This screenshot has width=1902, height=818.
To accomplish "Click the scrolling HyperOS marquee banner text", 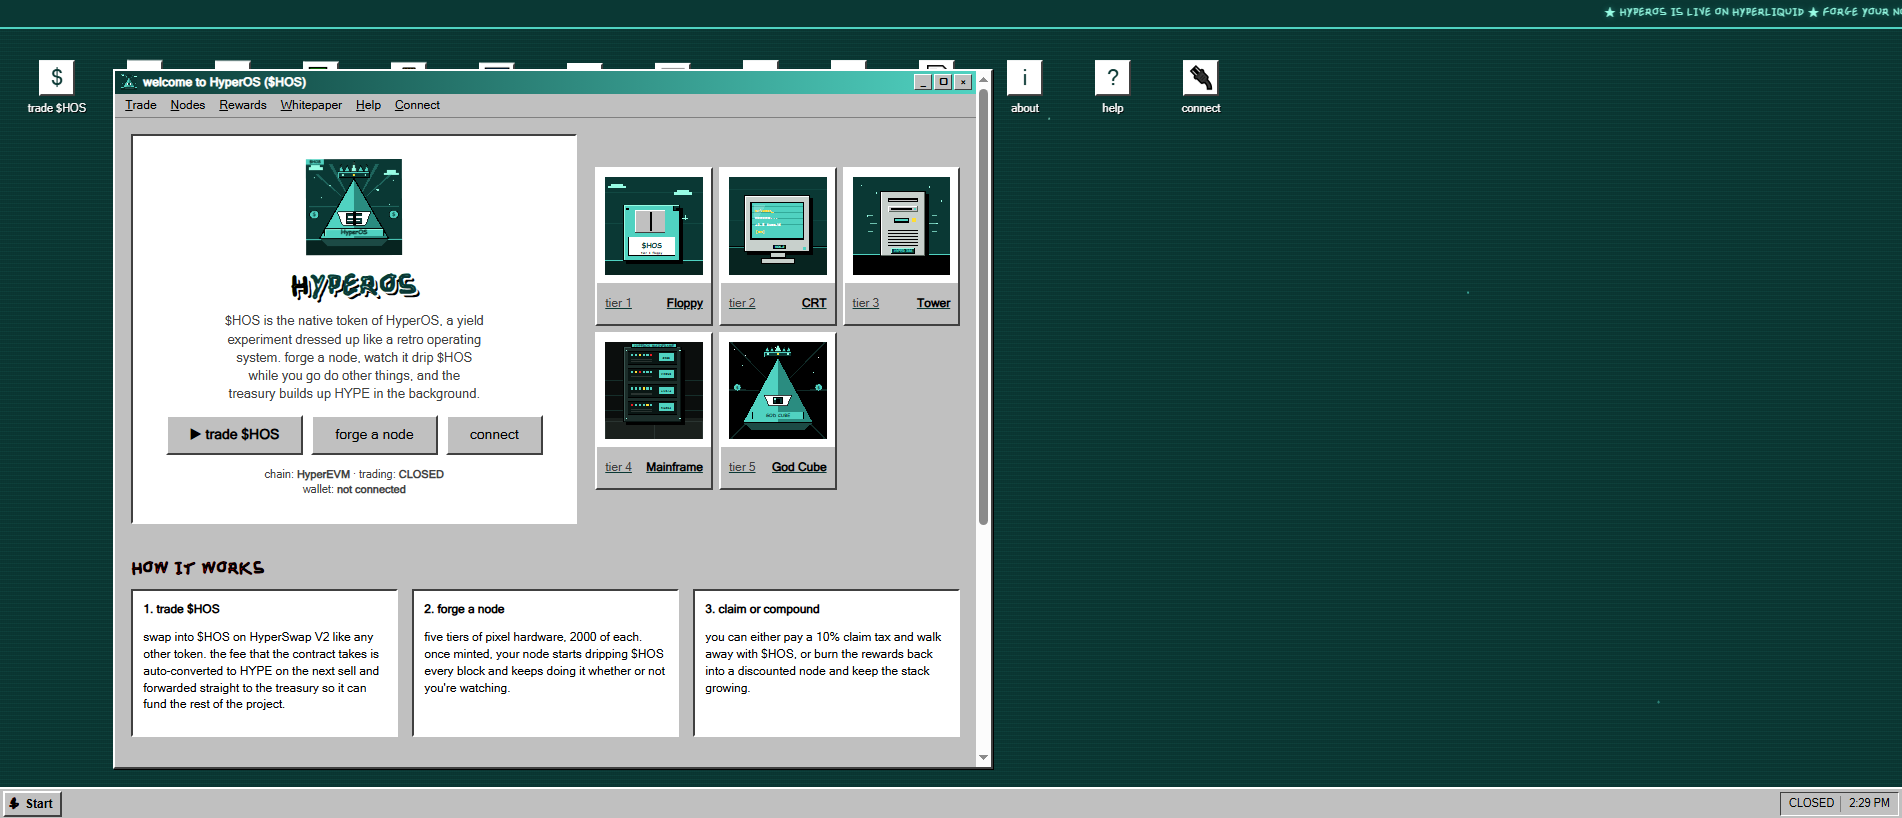I will tap(1752, 12).
